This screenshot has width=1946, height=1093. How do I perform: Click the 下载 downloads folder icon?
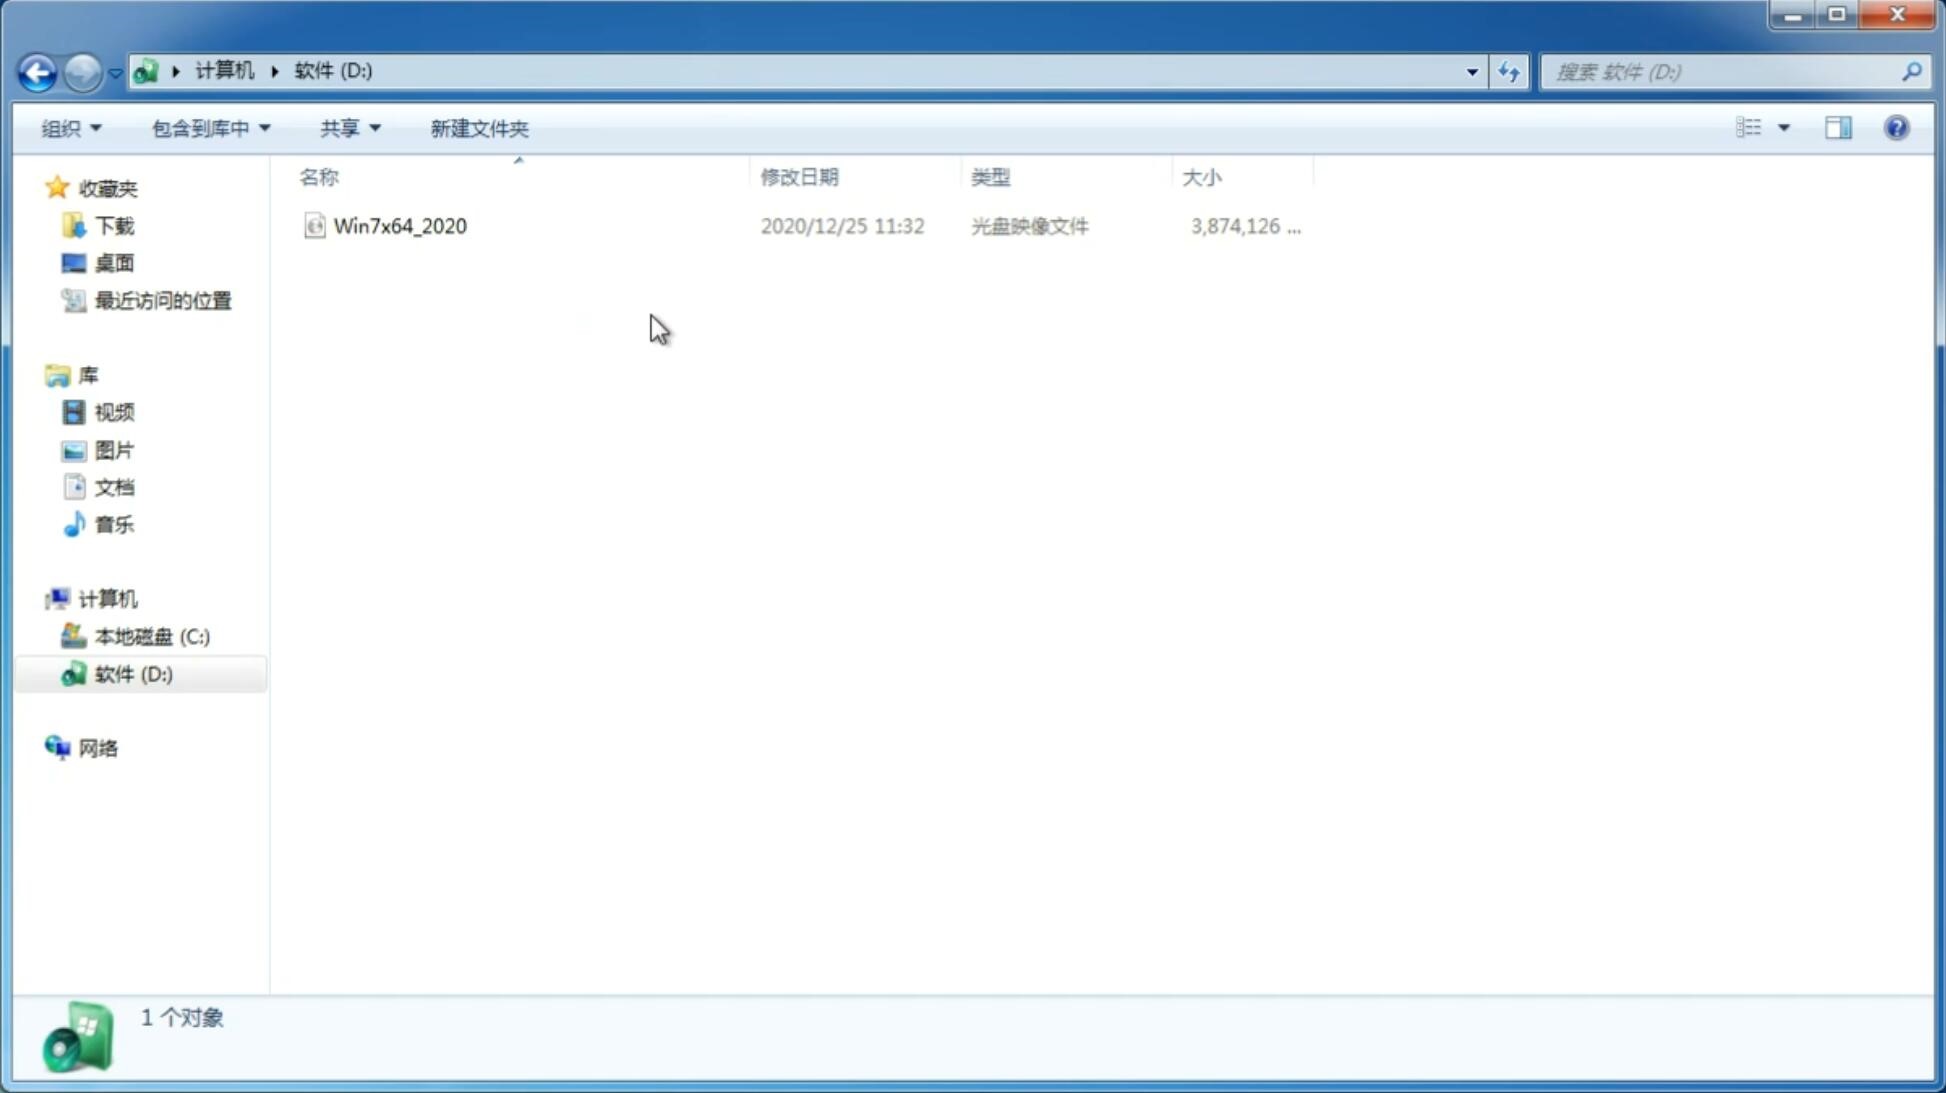[72, 224]
